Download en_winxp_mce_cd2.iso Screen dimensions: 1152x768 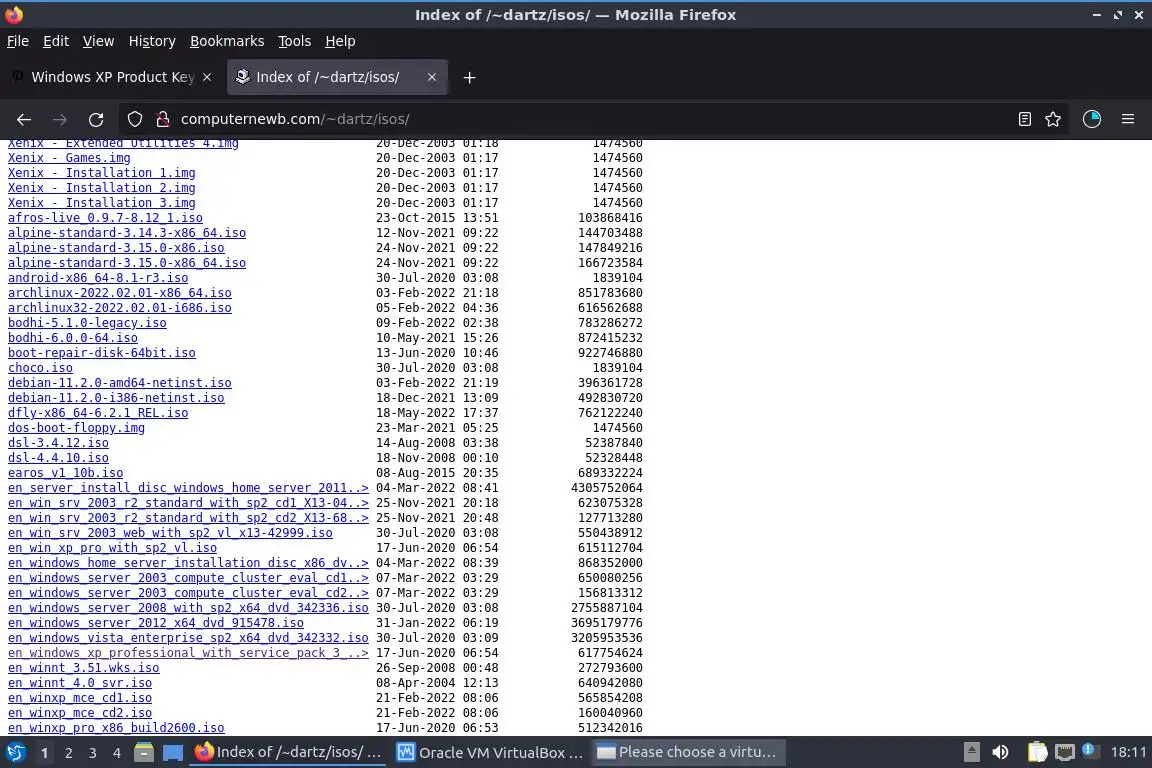coord(80,713)
